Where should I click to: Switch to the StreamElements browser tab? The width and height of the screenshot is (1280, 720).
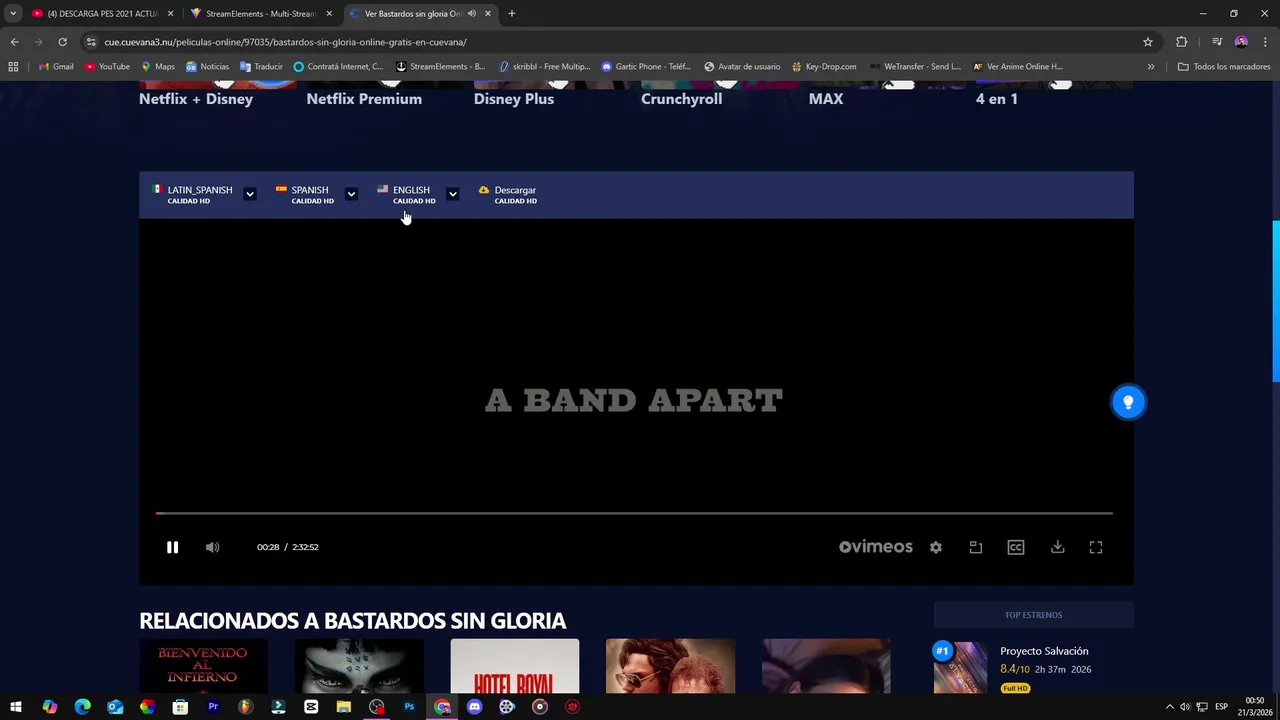tap(260, 14)
